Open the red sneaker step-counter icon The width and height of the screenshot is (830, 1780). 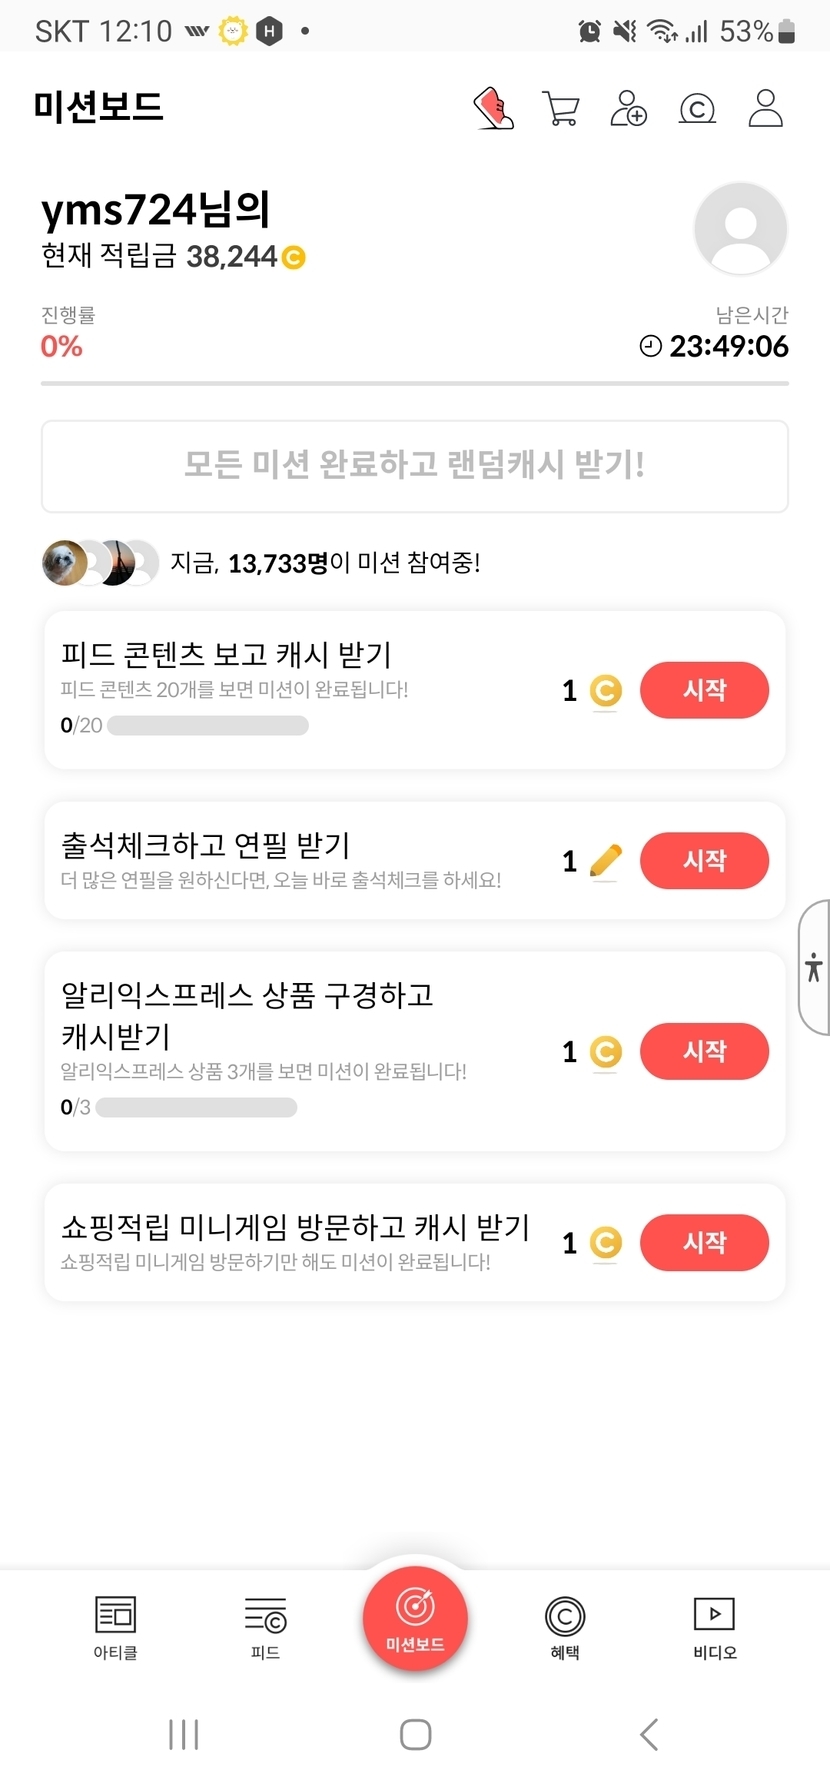pos(494,108)
